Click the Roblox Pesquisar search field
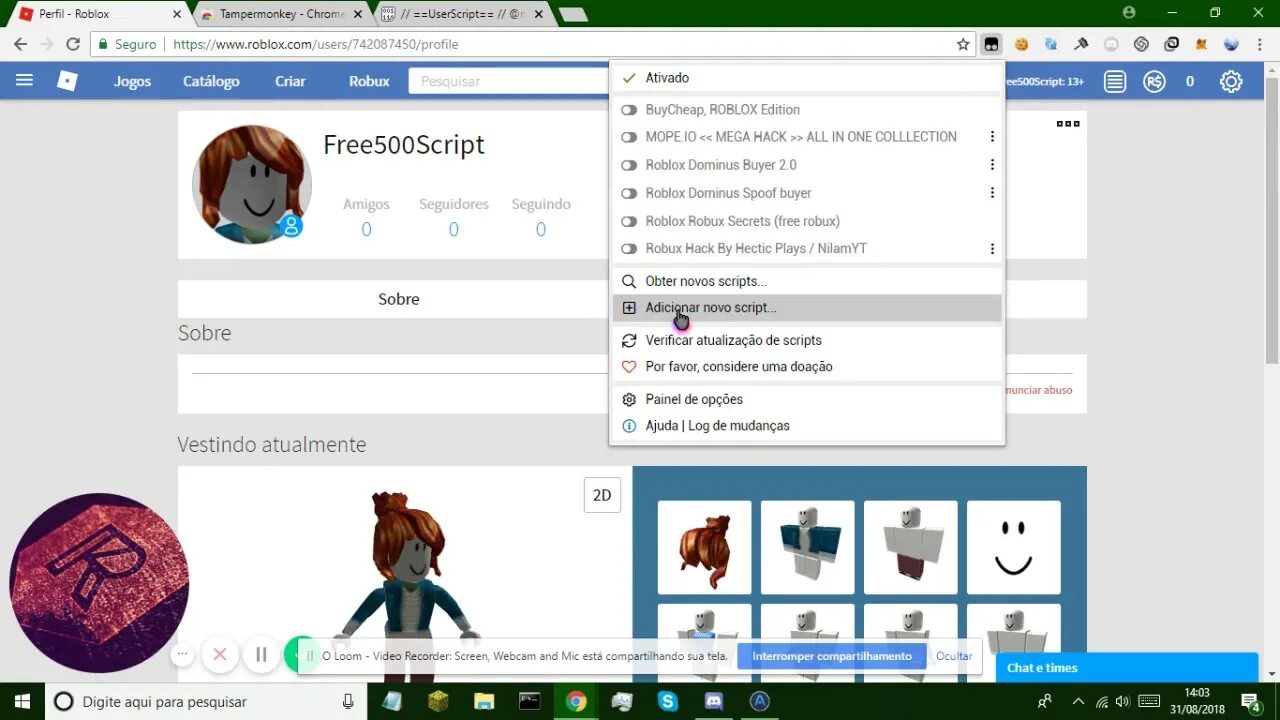Viewport: 1280px width, 720px height. click(510, 81)
